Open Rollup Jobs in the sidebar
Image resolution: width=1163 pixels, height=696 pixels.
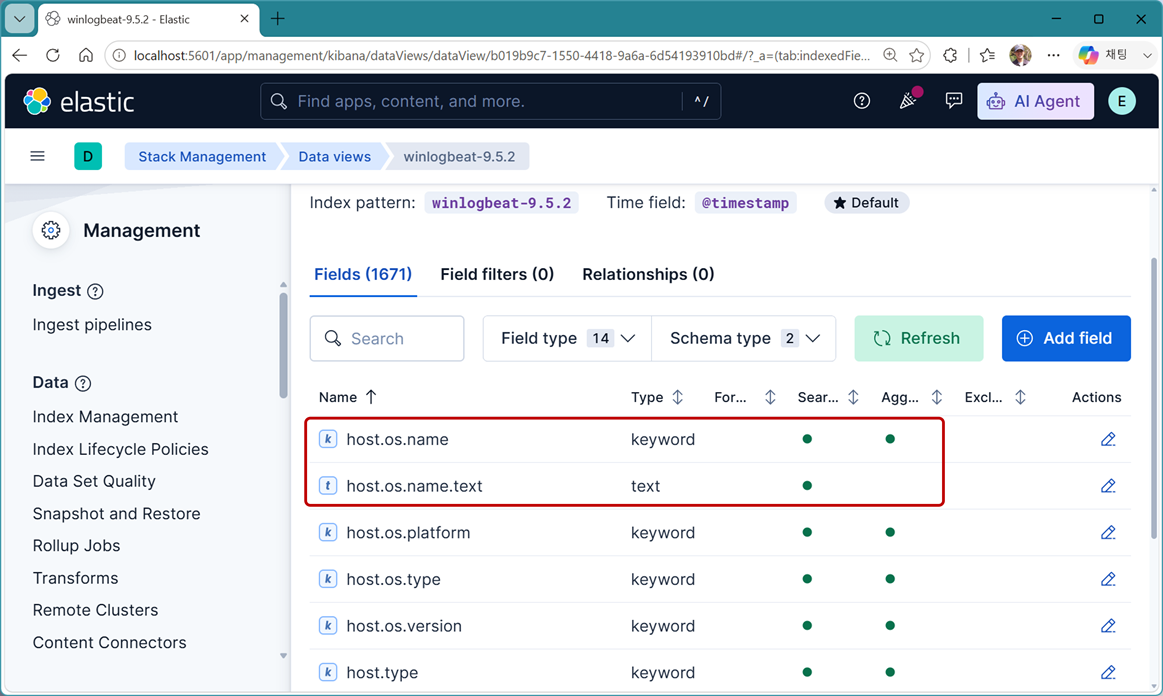pyautogui.click(x=76, y=546)
